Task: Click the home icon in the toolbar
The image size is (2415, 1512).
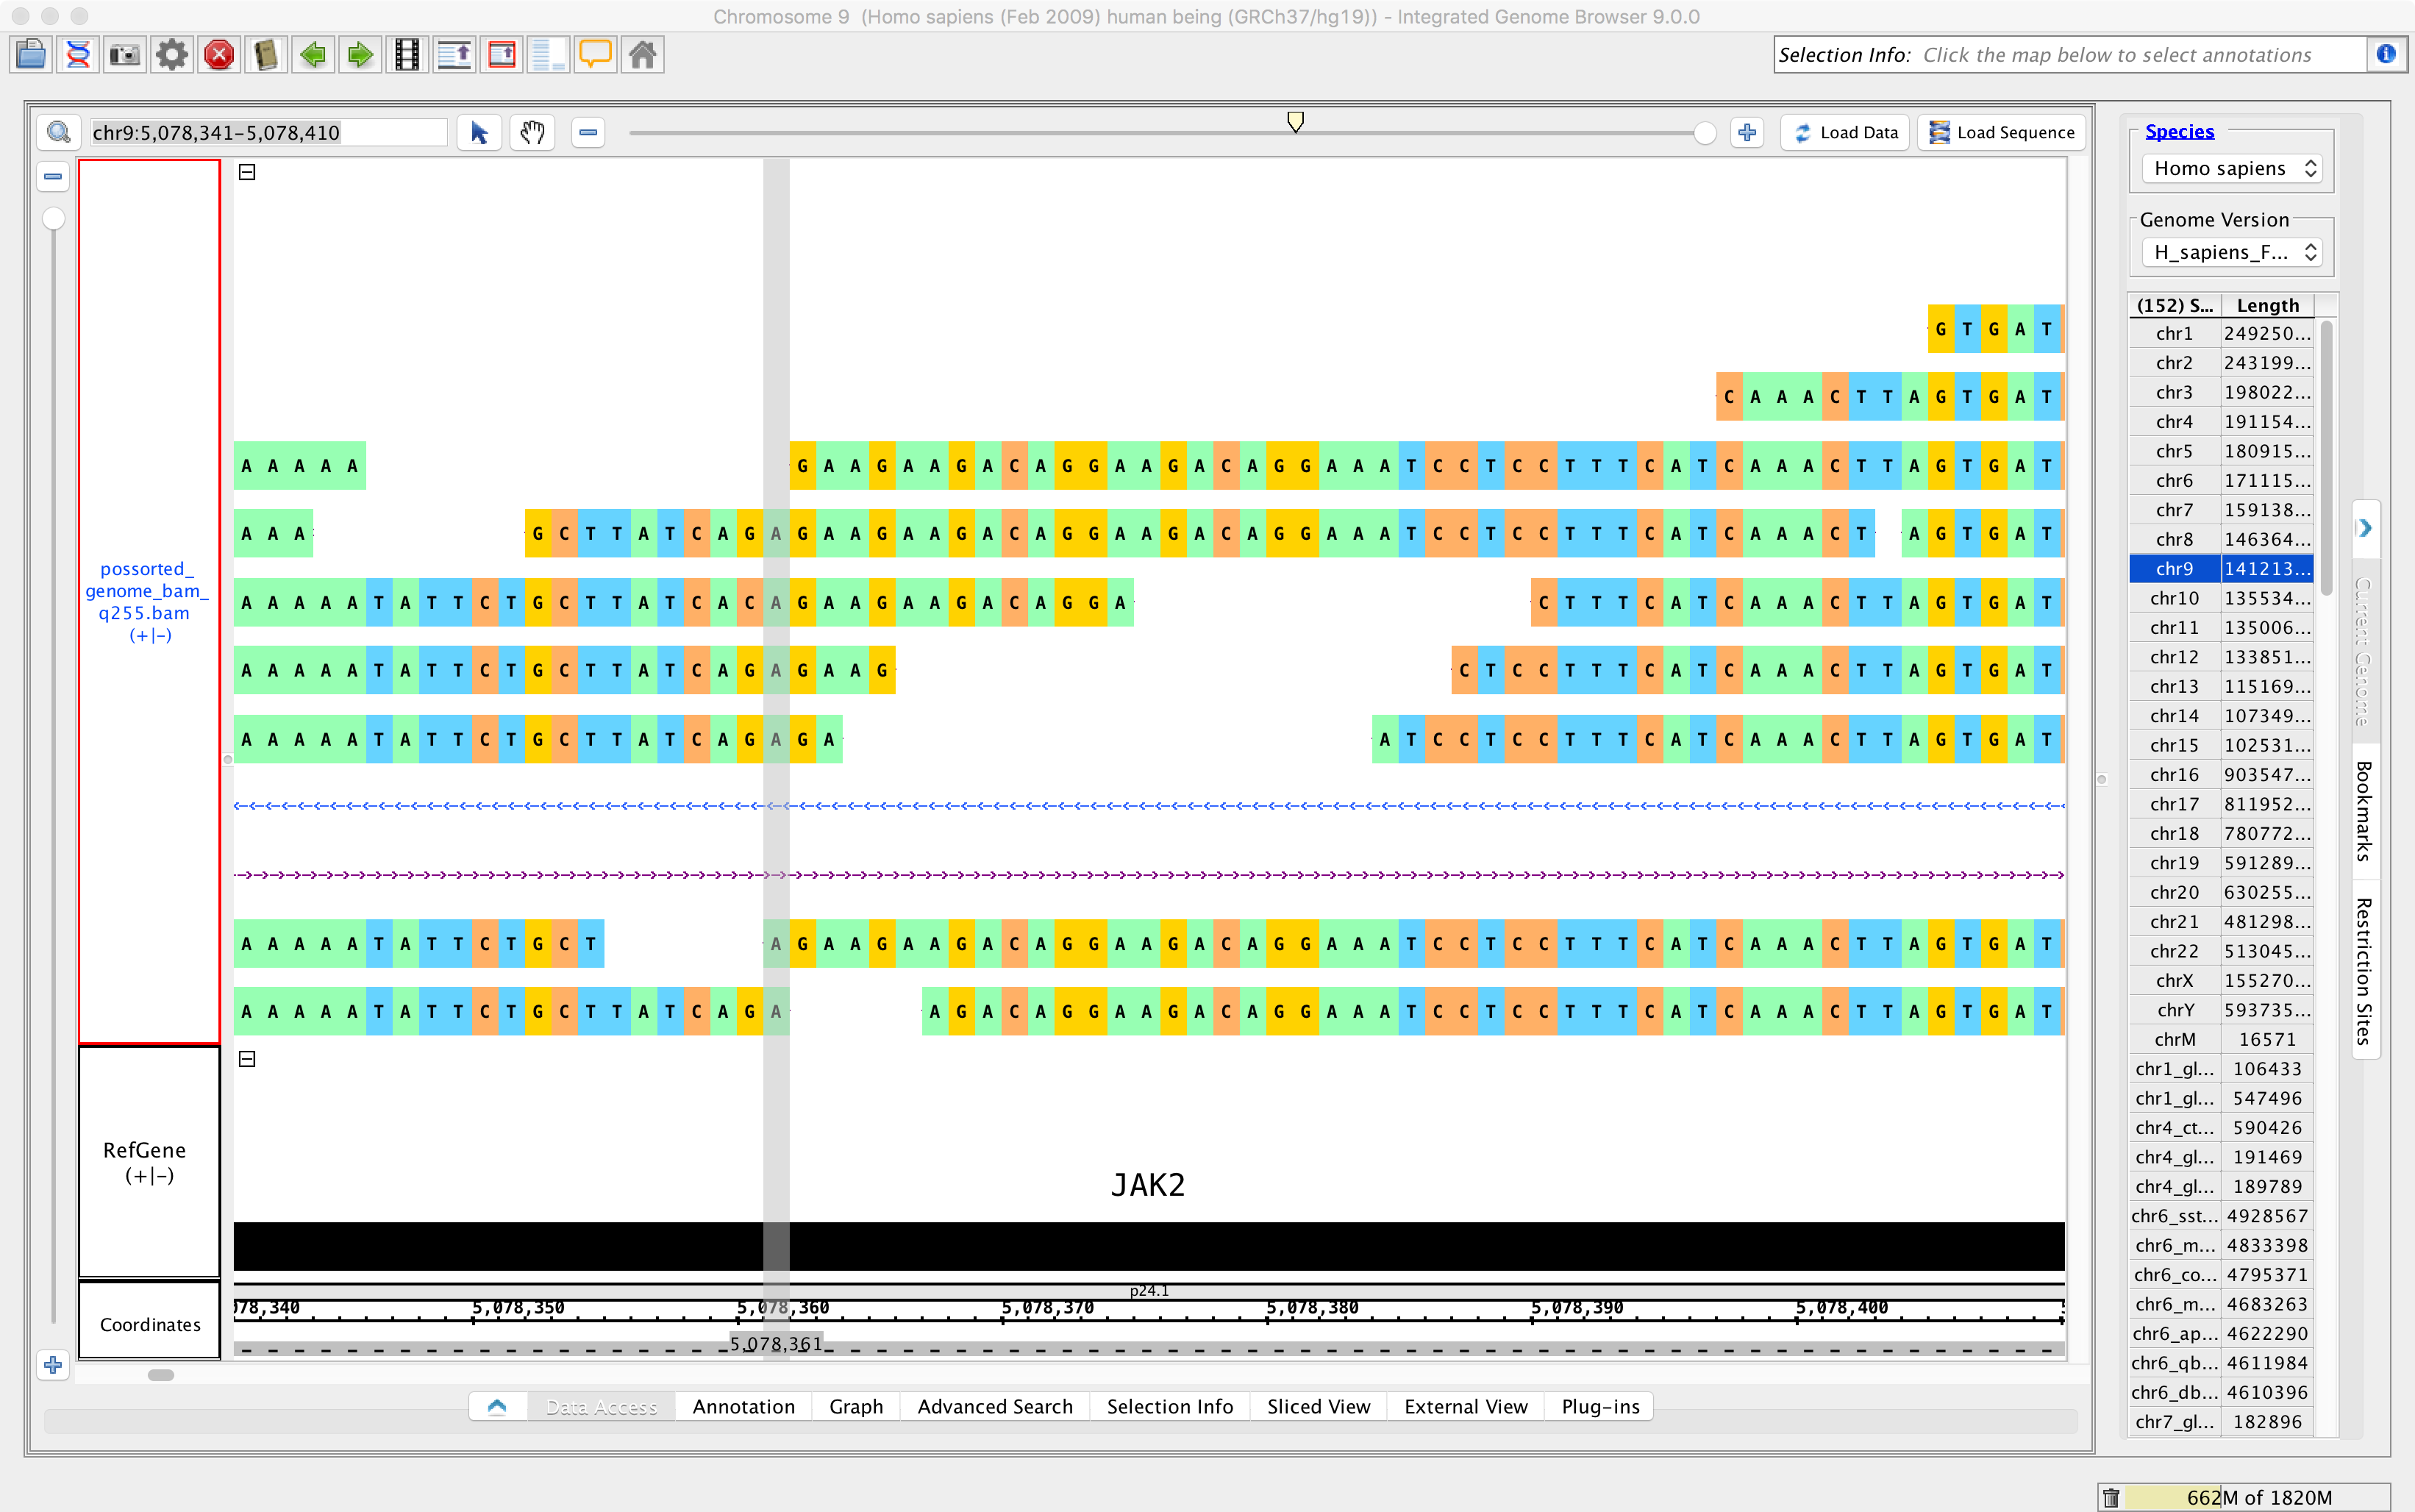Action: (x=642, y=54)
